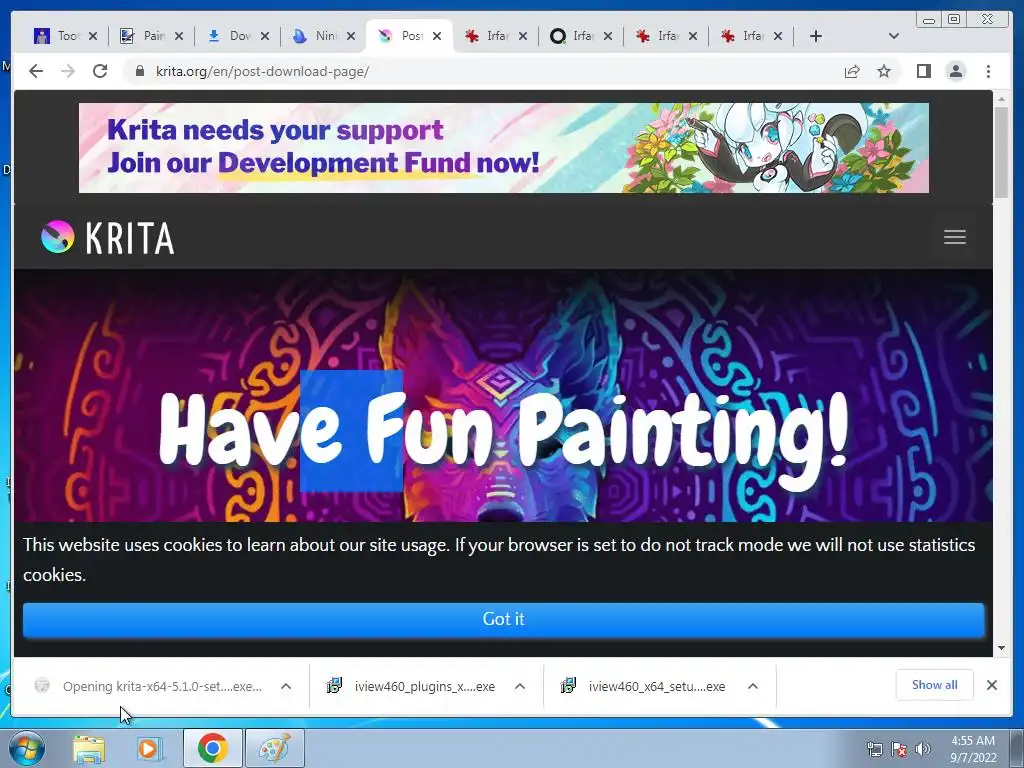Open the Paint taskbar icon
1024x768 pixels.
point(275,748)
